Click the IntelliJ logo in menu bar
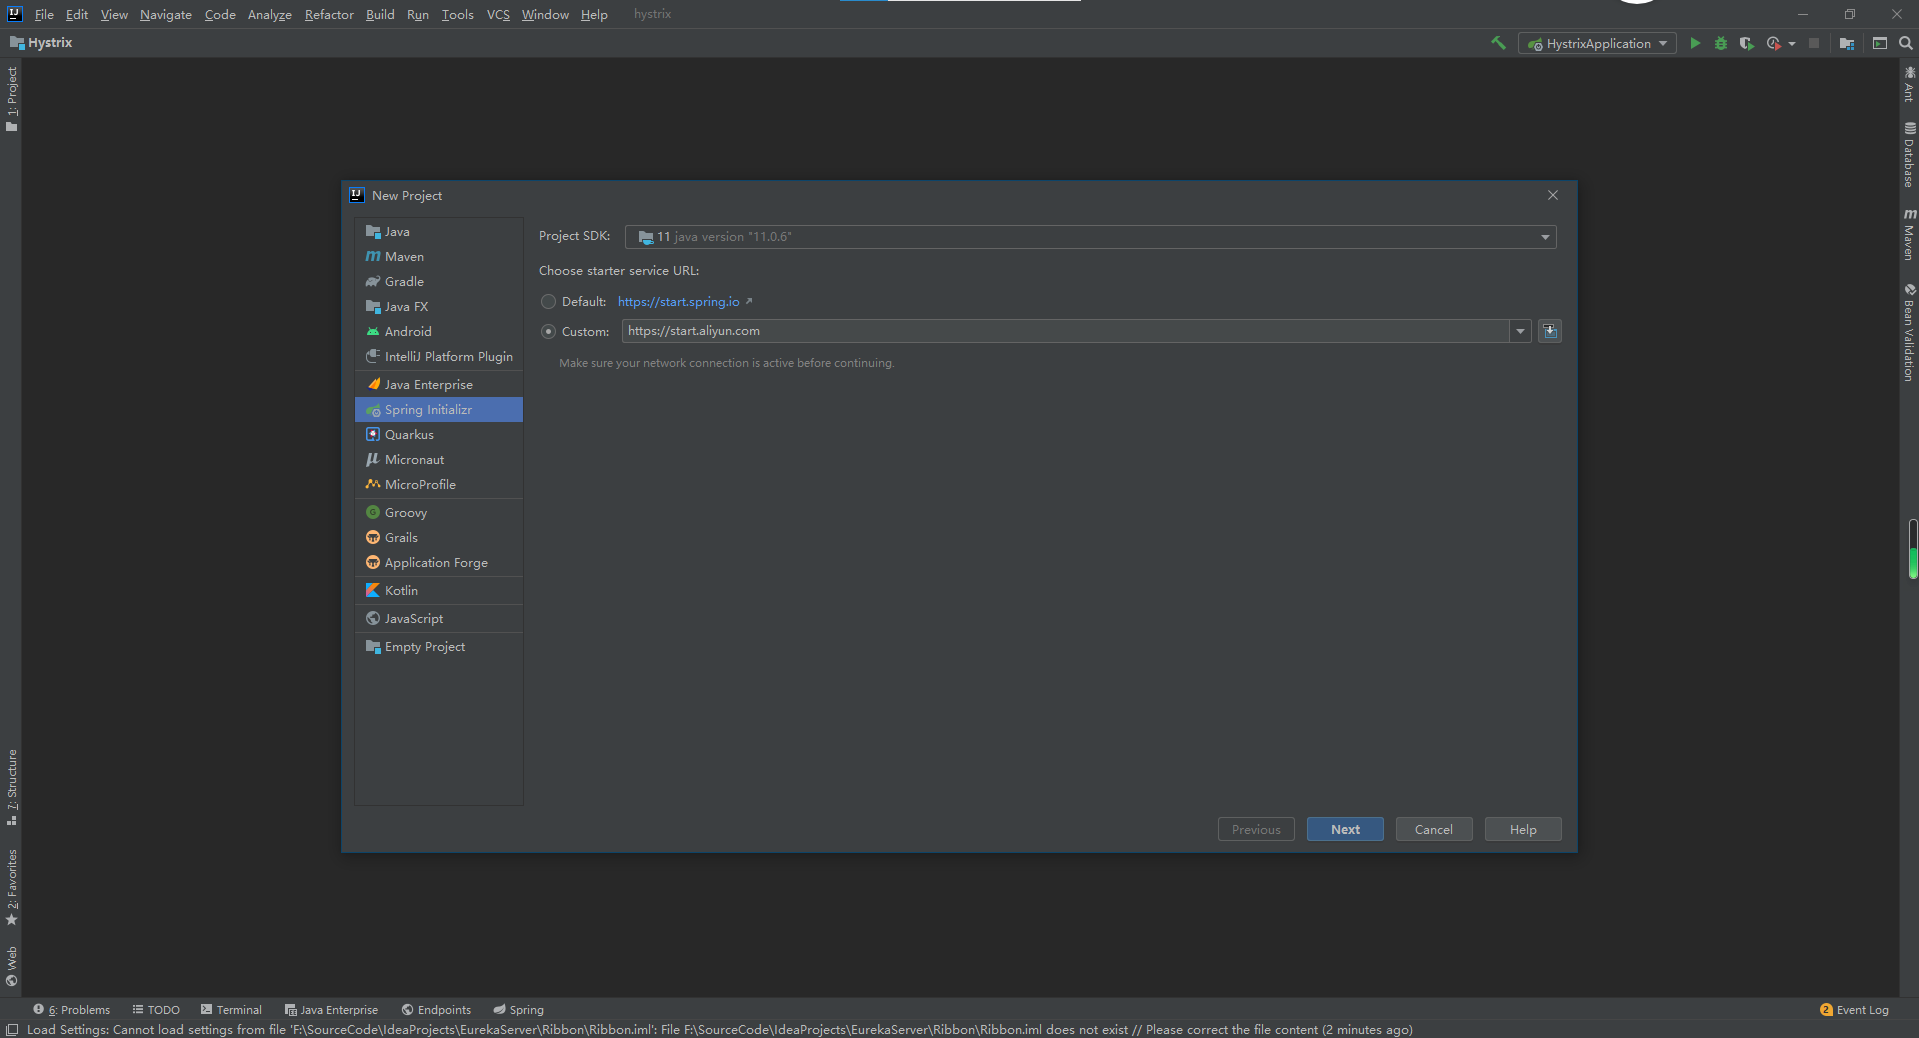 tap(14, 14)
